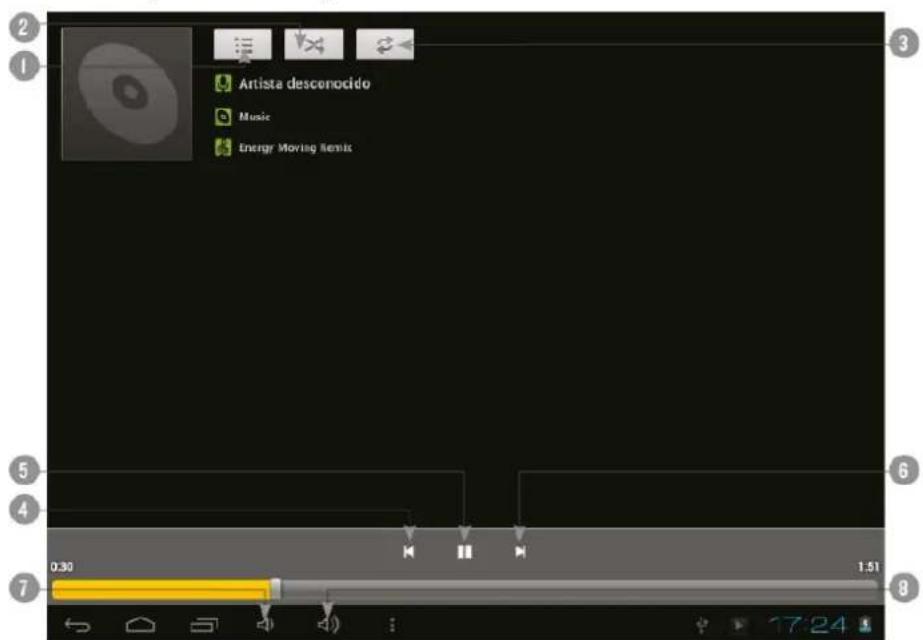Toggle repeat playback mode
923x640 pixels.
click(x=385, y=44)
